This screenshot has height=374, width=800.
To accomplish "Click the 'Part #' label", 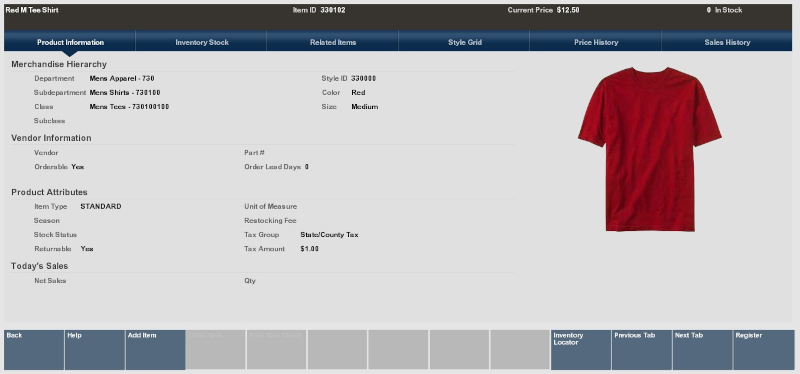I will pyautogui.click(x=254, y=153).
